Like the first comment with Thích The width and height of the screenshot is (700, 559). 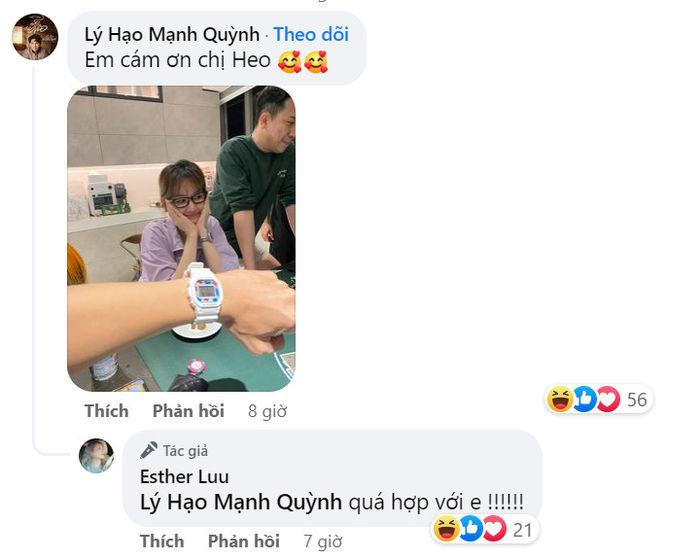click(106, 411)
